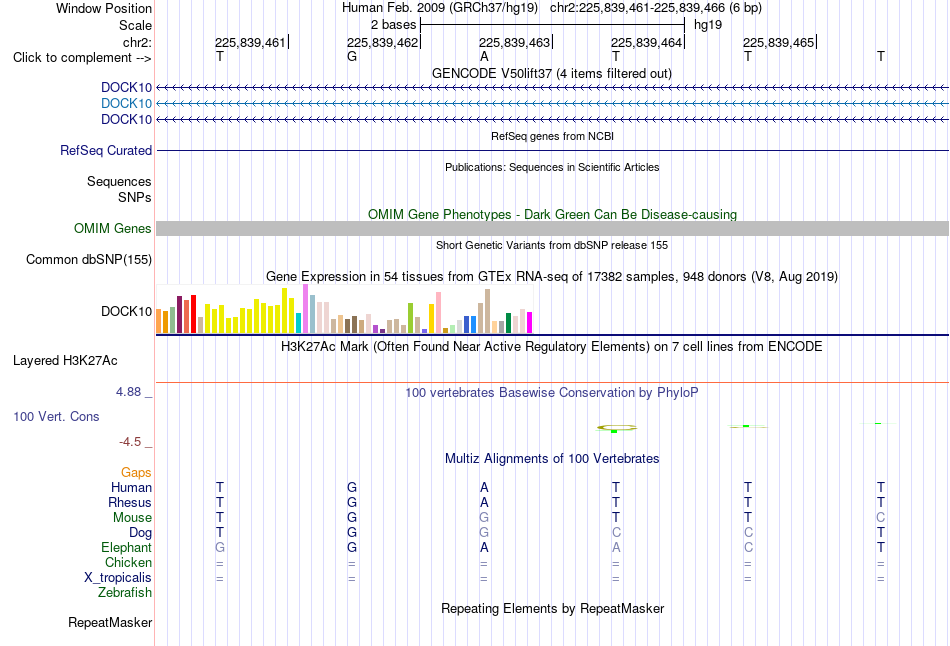Click the H3K27Ac Mark ENCODE title
The image size is (950, 646).
click(x=552, y=347)
